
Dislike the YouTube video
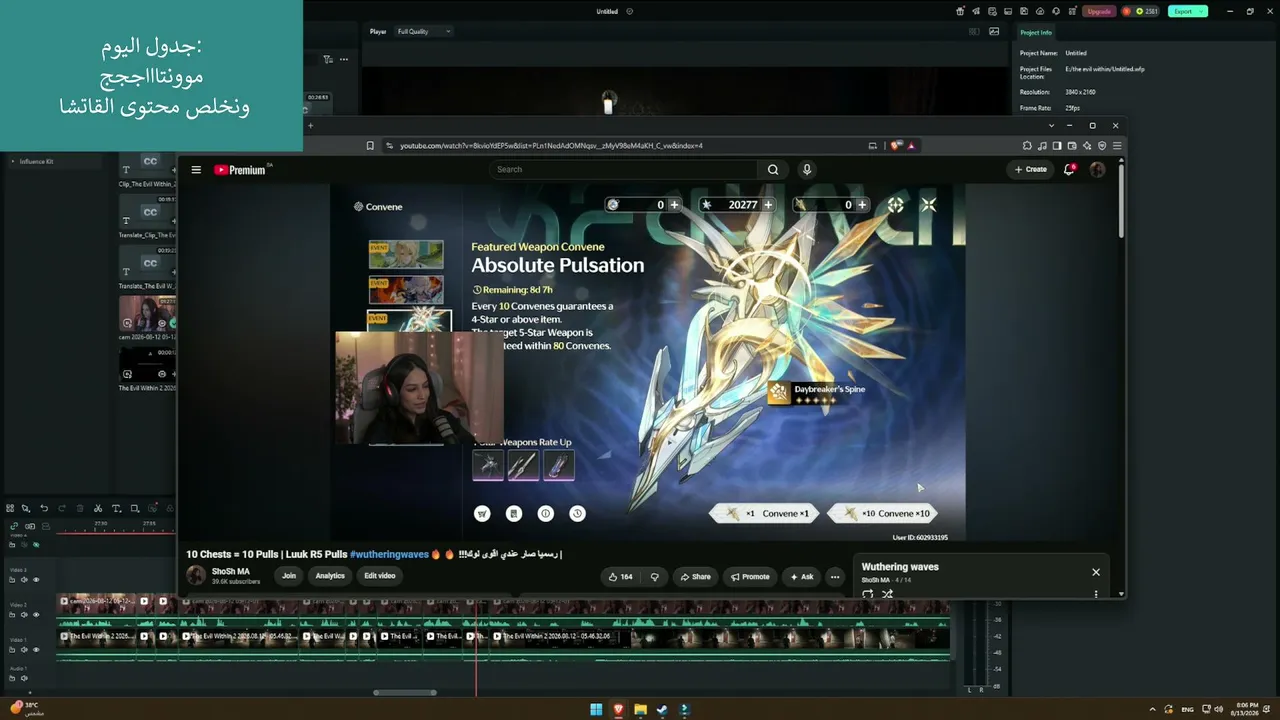coord(655,577)
